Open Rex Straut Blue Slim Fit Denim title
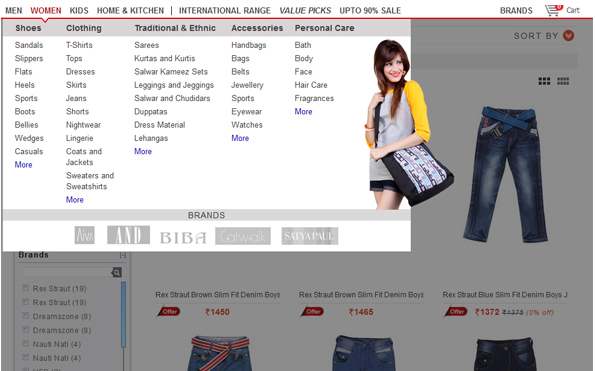Image resolution: width=595 pixels, height=371 pixels. click(505, 295)
